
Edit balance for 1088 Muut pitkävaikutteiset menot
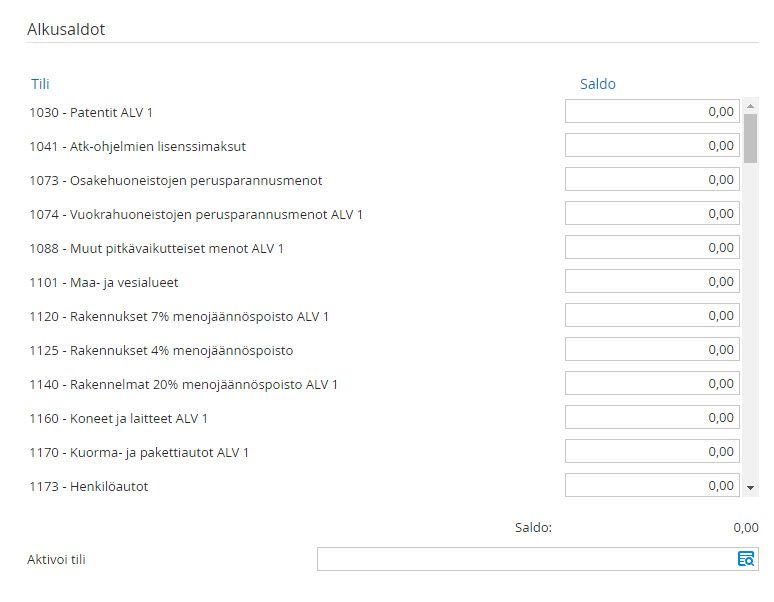(652, 248)
